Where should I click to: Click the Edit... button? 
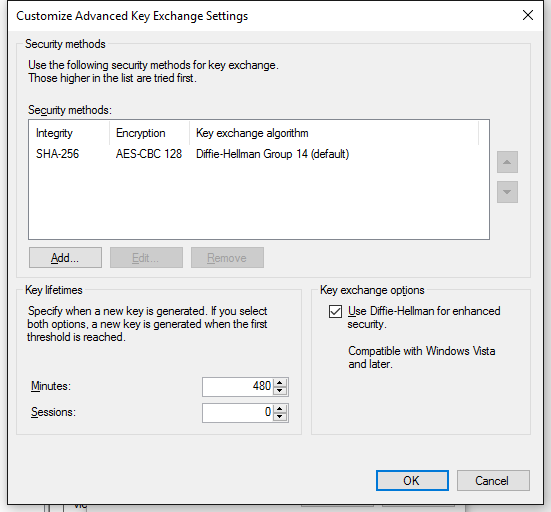[x=146, y=258]
